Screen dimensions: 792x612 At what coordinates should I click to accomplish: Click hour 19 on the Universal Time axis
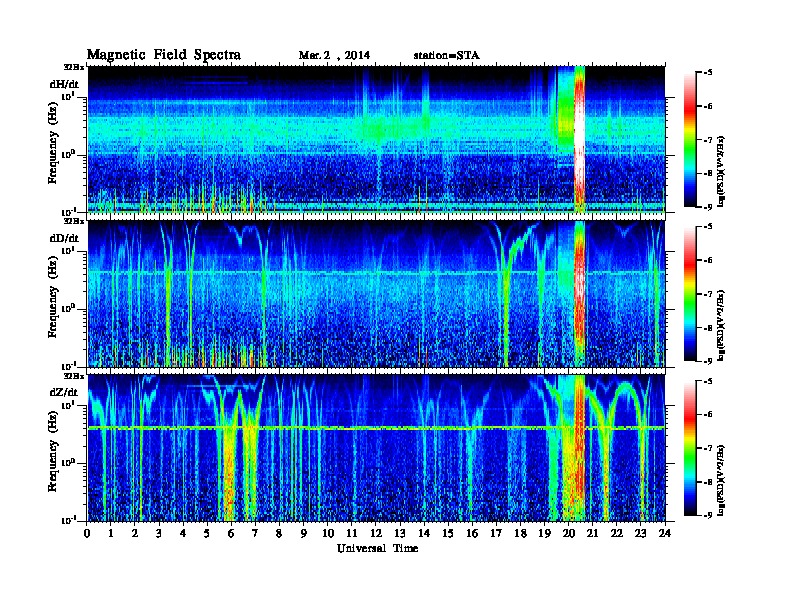click(544, 534)
